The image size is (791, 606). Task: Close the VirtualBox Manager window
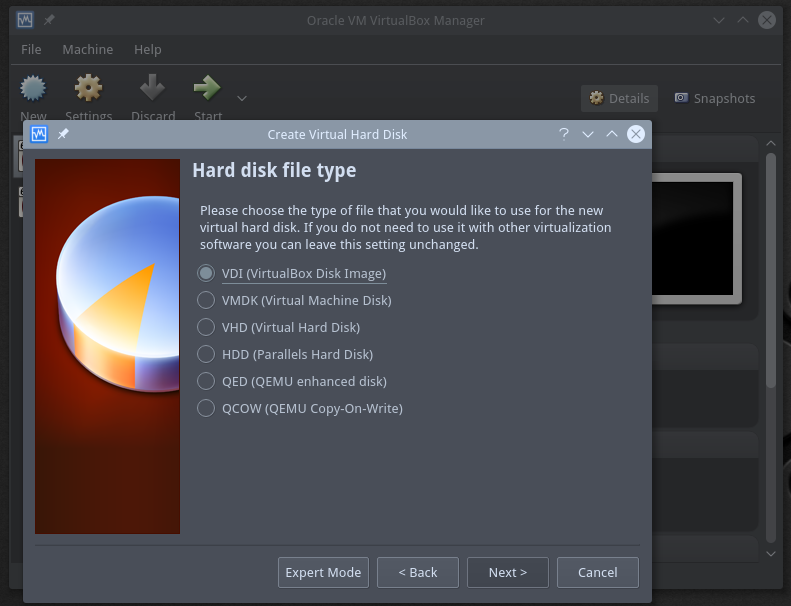[x=767, y=20]
